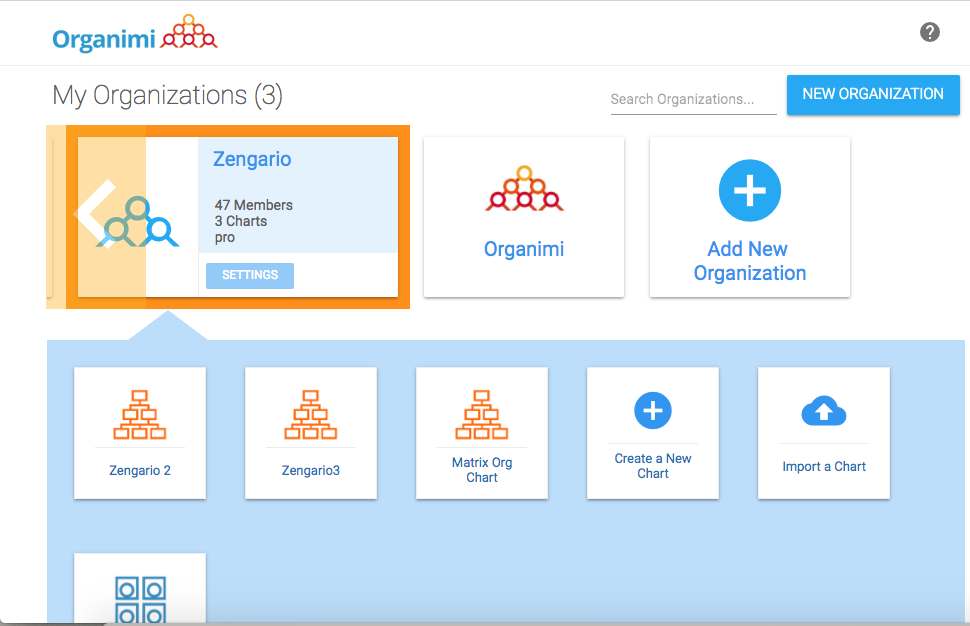Image resolution: width=970 pixels, height=626 pixels.
Task: Open the Zengario 2 chart icon
Action: (x=140, y=414)
